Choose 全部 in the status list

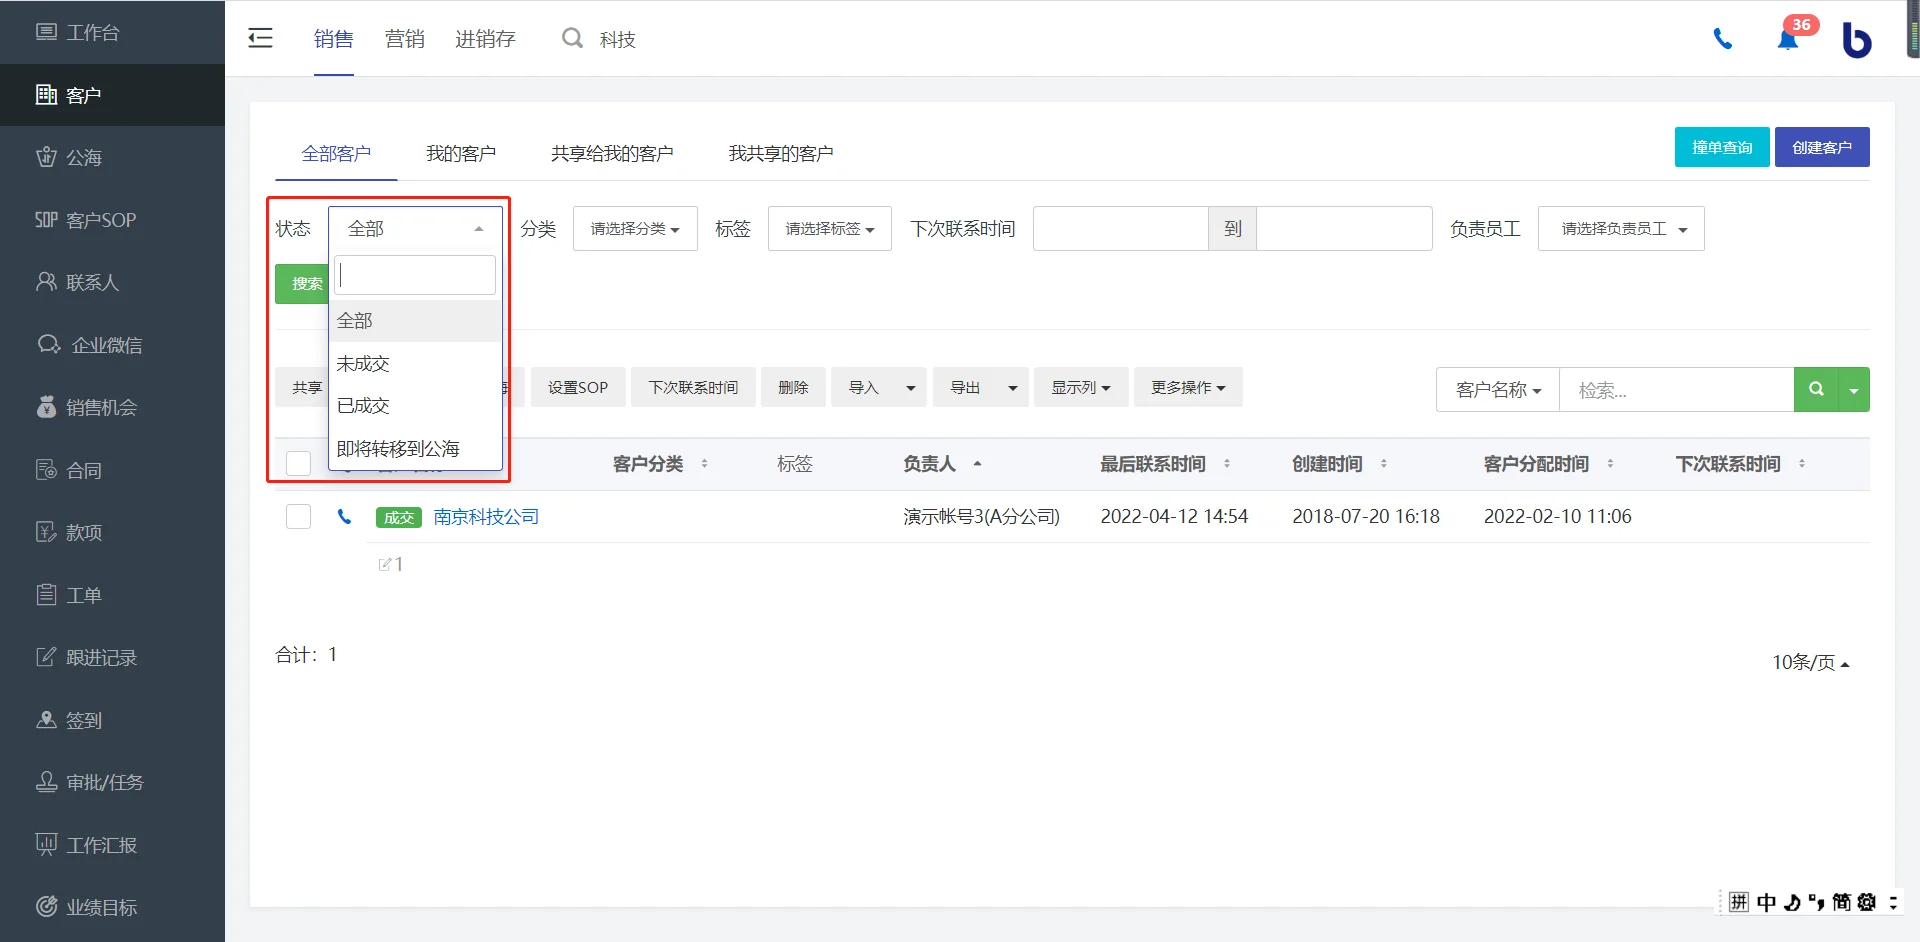point(415,321)
